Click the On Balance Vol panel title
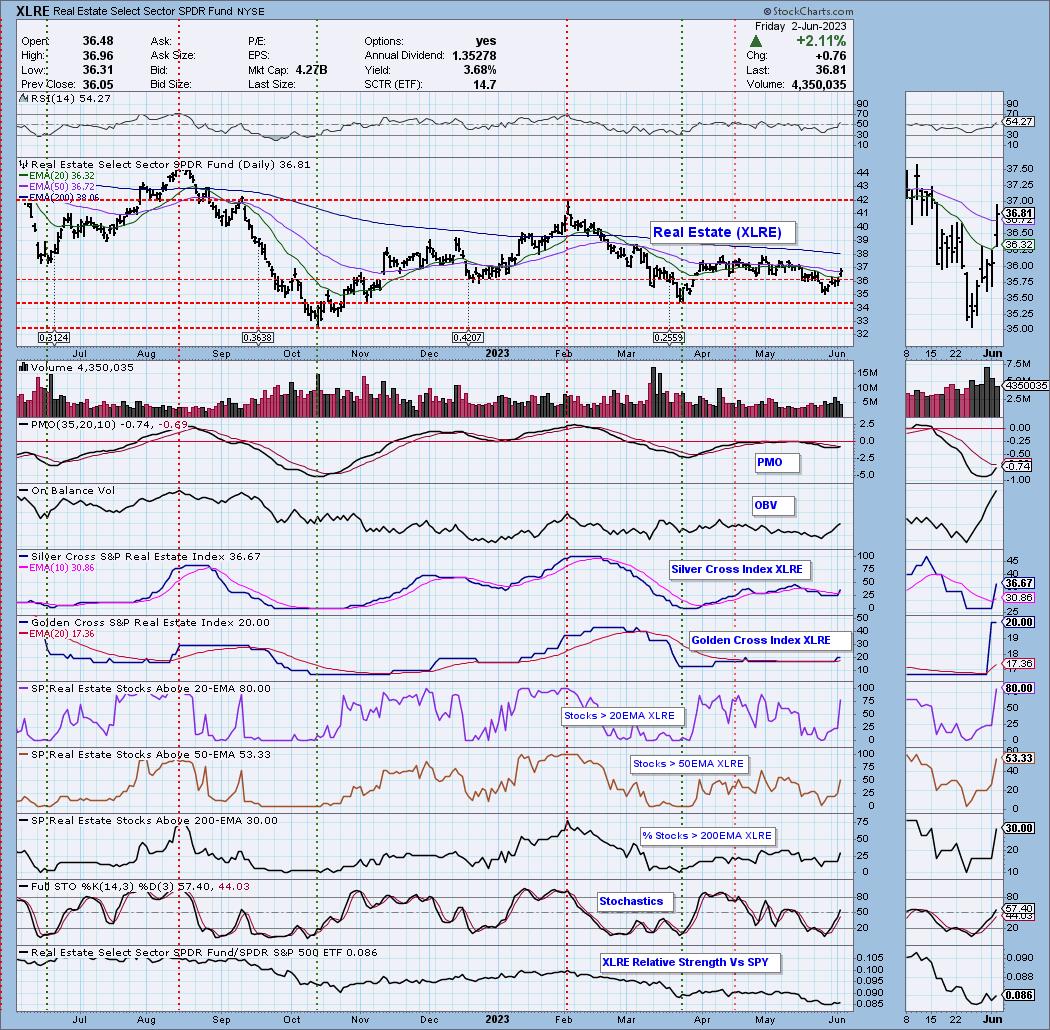Image resolution: width=1050 pixels, height=1030 pixels. [x=67, y=491]
